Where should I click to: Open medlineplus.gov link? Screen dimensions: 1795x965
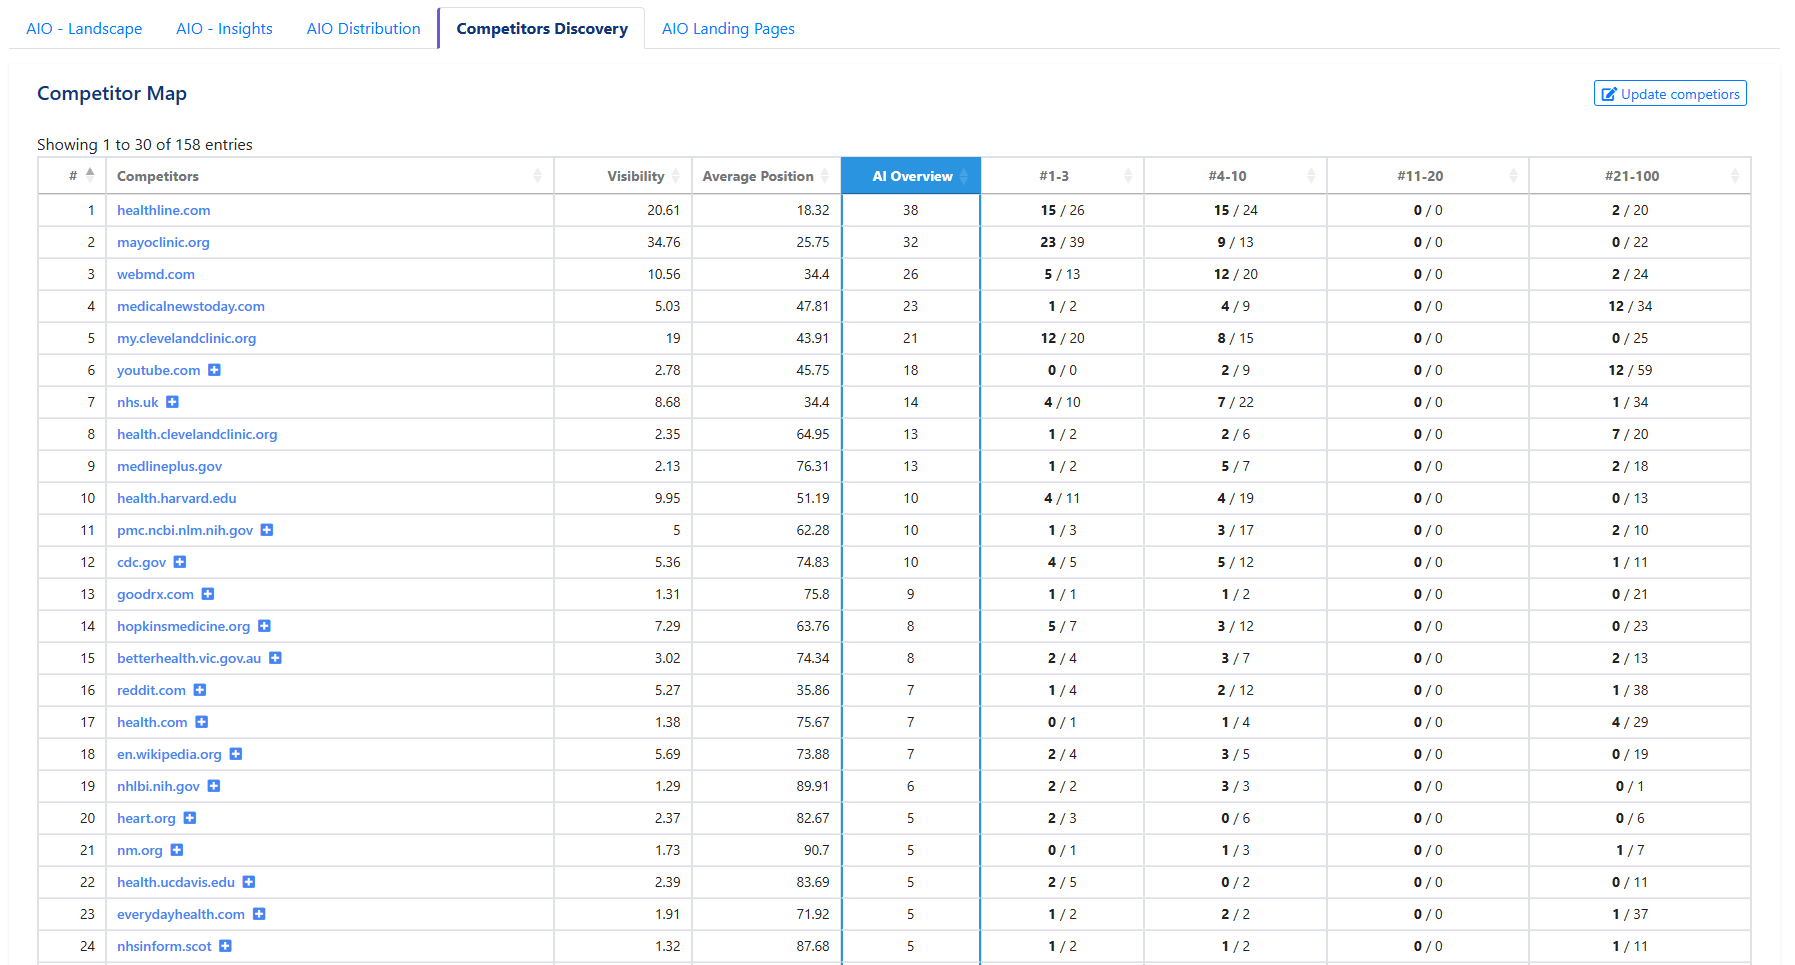point(170,466)
